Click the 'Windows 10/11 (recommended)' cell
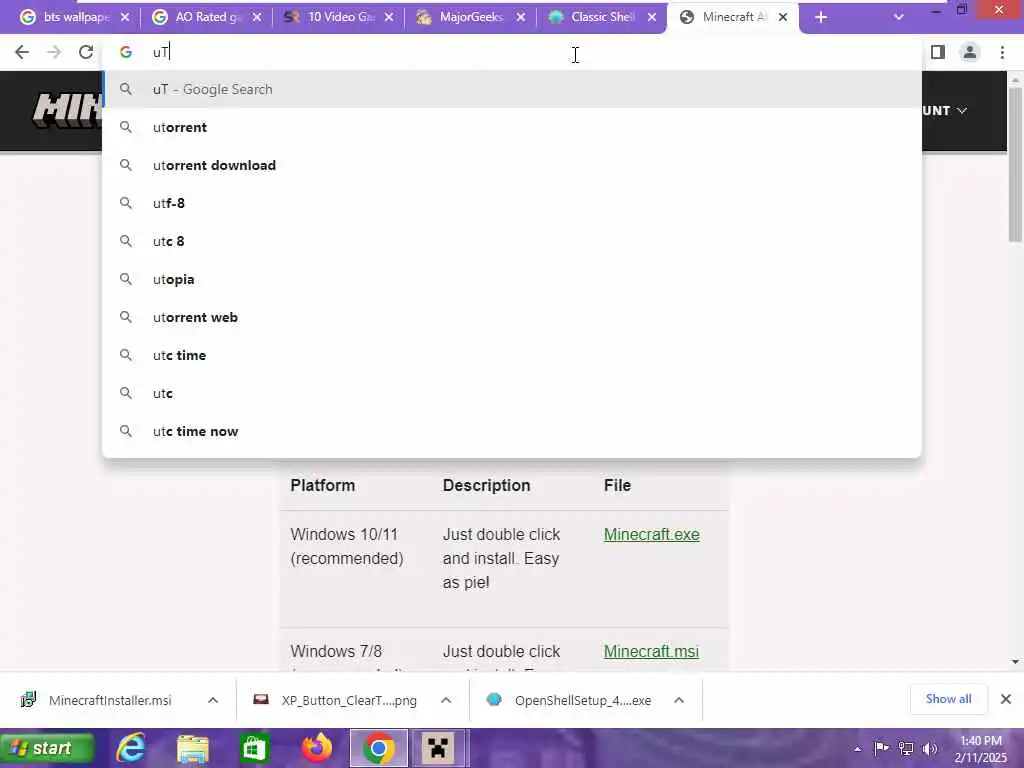This screenshot has width=1024, height=768. (x=347, y=546)
